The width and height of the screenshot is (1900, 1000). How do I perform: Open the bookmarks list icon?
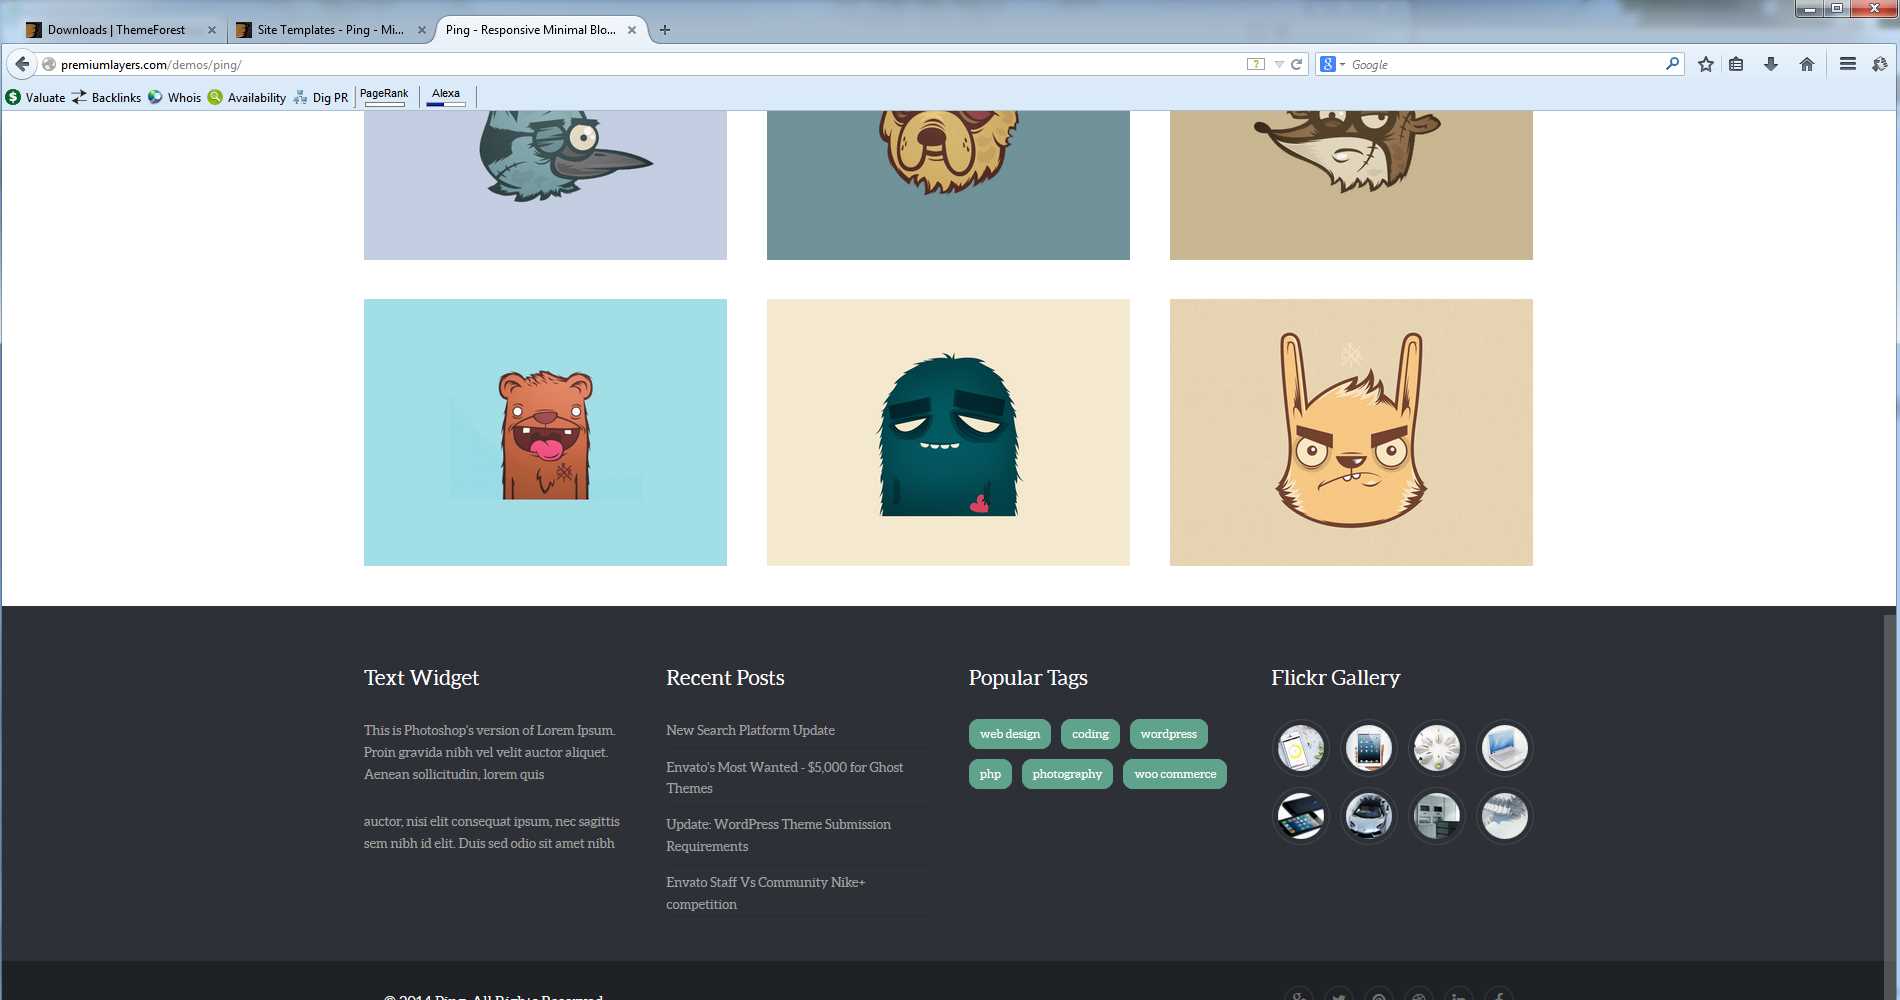click(x=1736, y=64)
